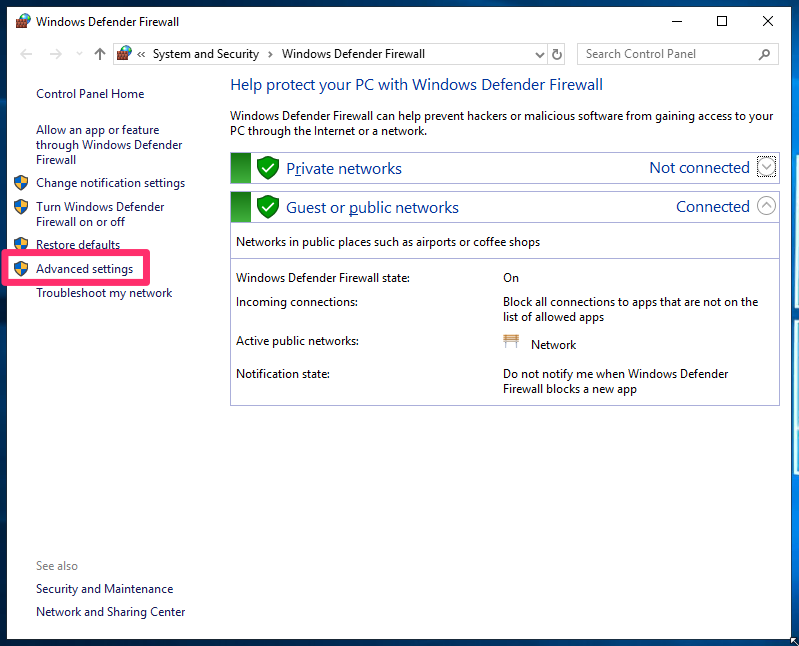Click the firewall state value 'On'

click(x=511, y=278)
